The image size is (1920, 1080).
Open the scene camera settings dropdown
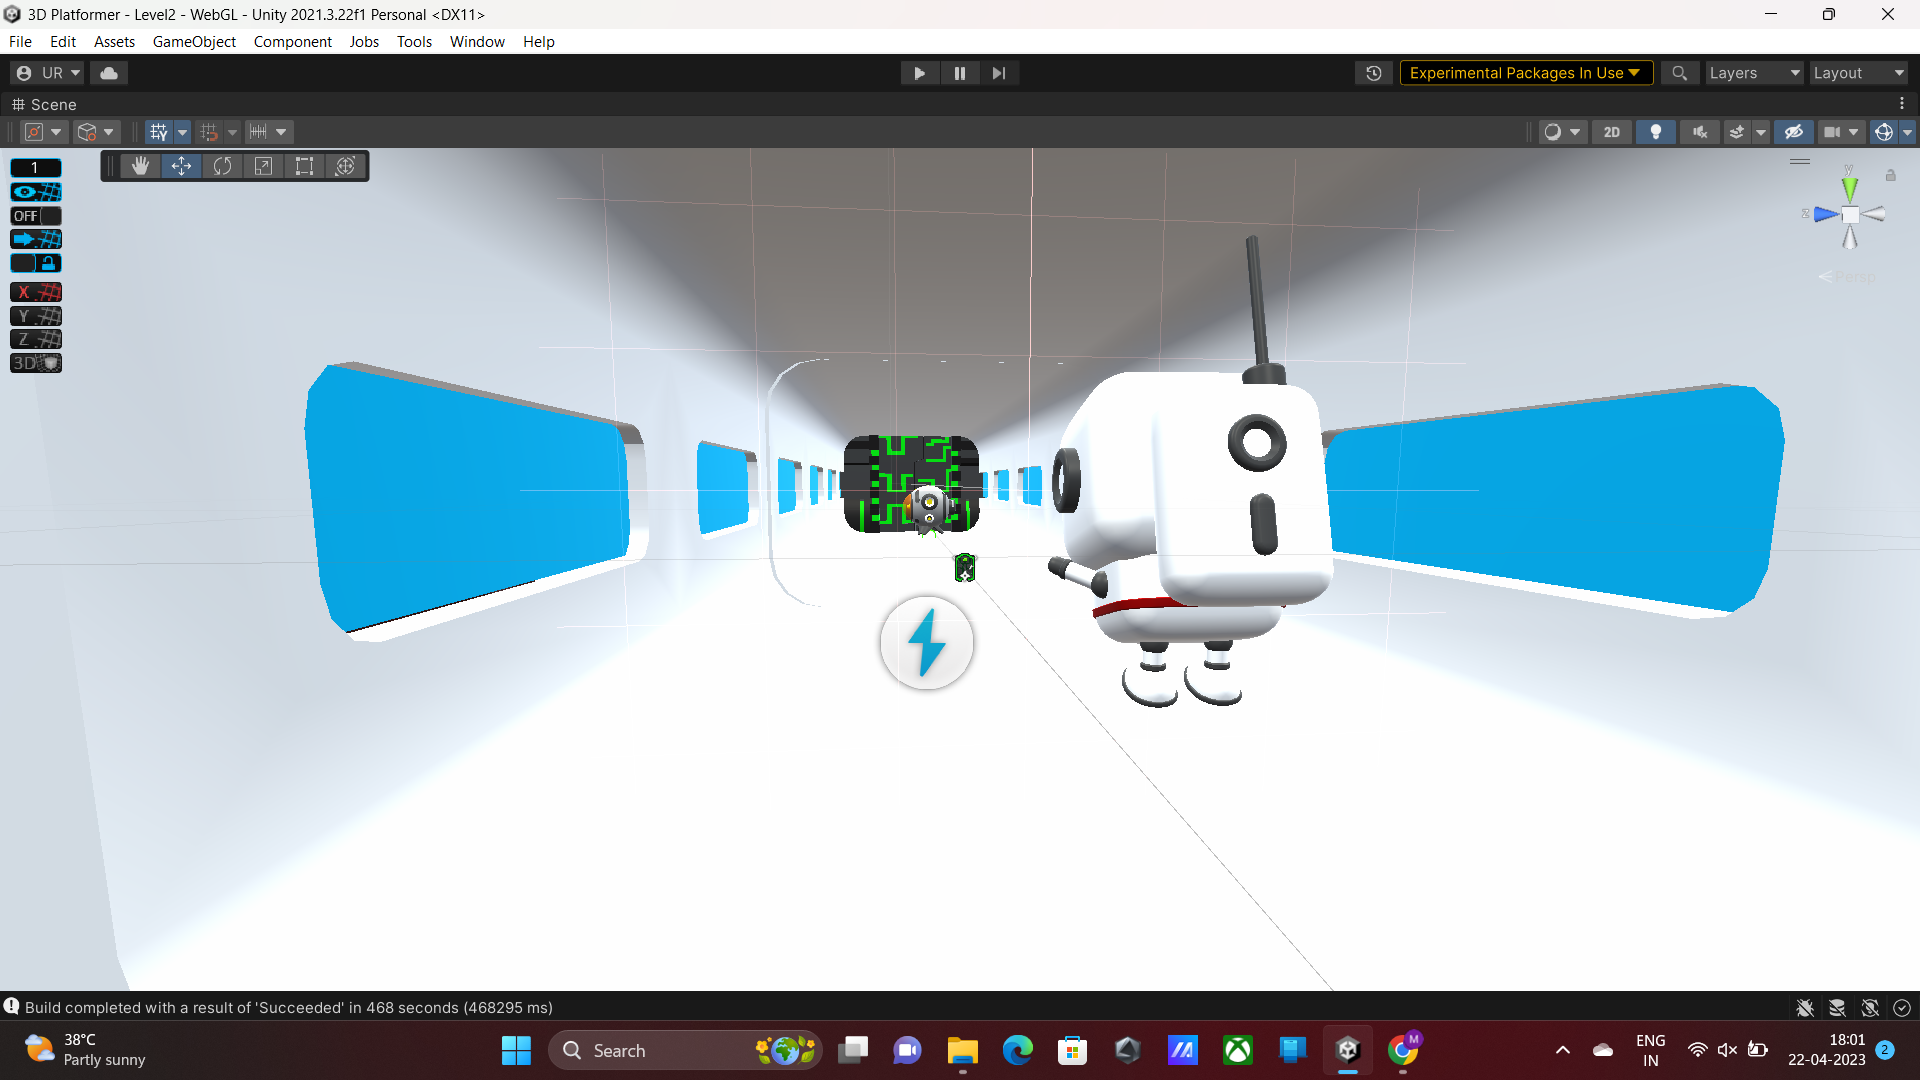coord(1841,132)
